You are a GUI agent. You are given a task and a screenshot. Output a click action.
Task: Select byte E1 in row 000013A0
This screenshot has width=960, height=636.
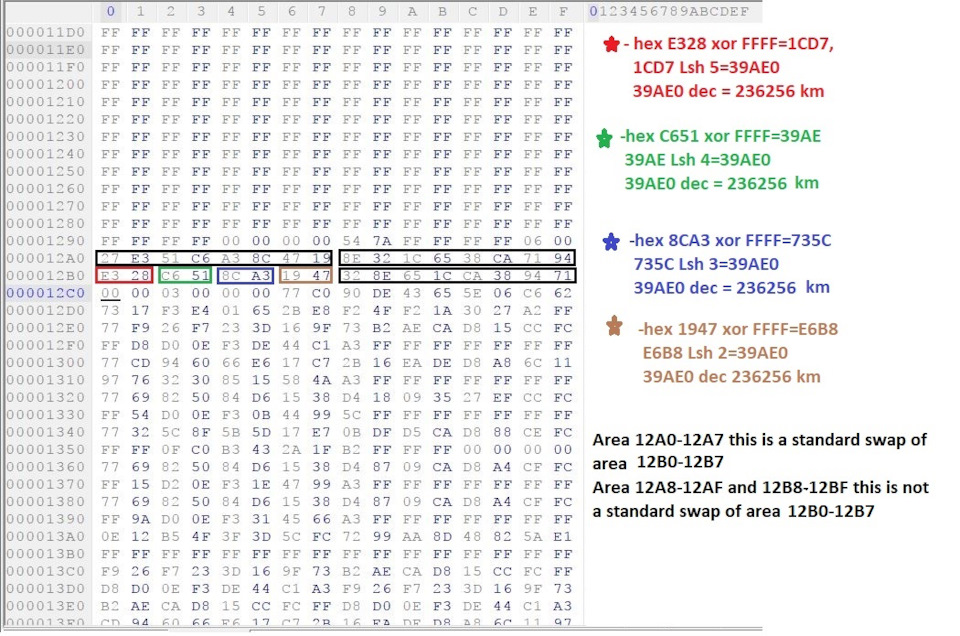click(563, 536)
